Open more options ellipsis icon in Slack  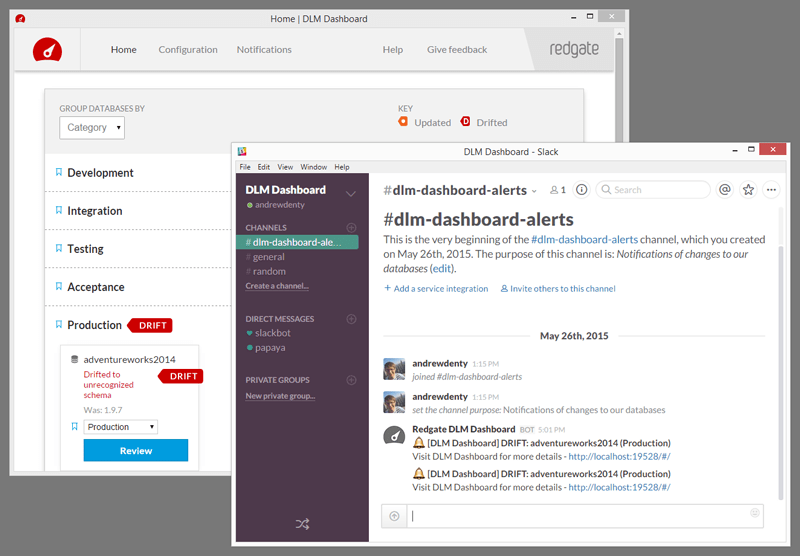coord(771,190)
